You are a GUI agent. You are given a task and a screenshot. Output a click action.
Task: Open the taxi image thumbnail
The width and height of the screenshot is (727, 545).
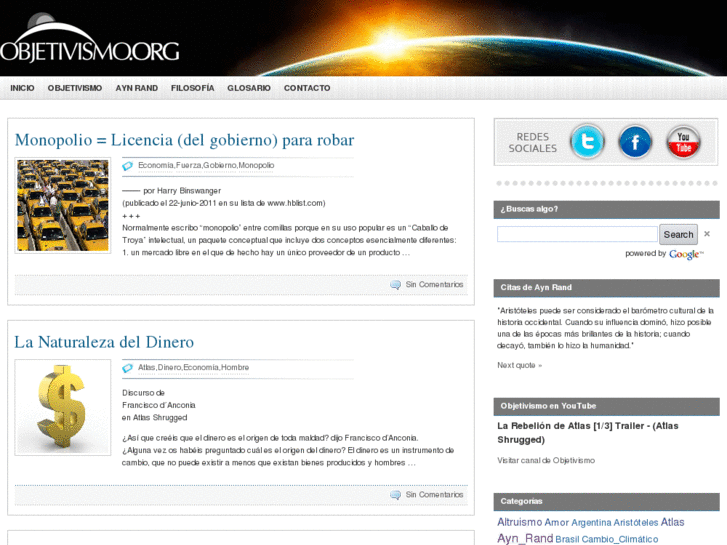tap(63, 205)
